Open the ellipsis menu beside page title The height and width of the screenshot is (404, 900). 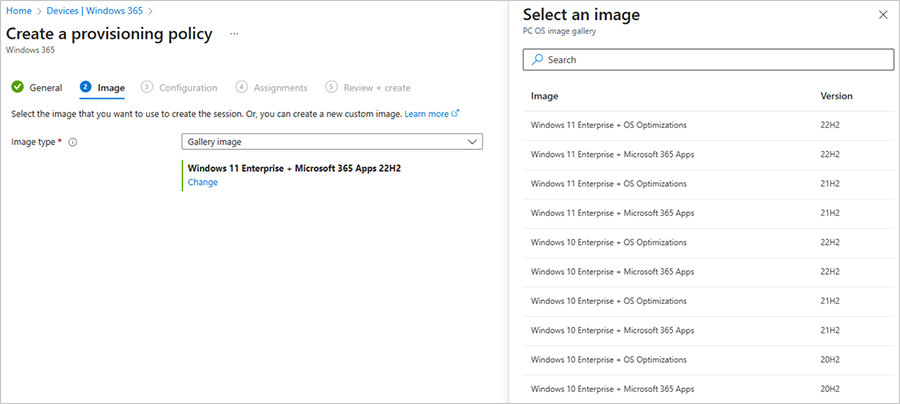[234, 34]
